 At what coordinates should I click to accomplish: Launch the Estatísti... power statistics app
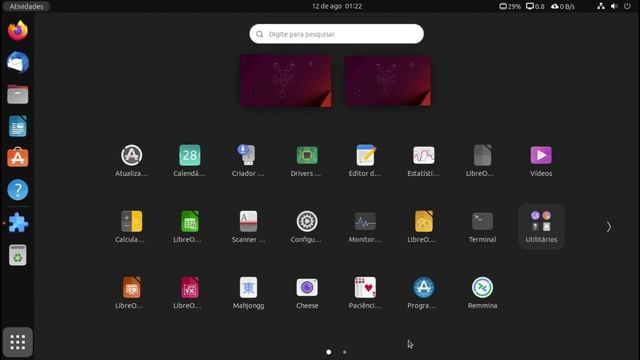[x=423, y=160]
